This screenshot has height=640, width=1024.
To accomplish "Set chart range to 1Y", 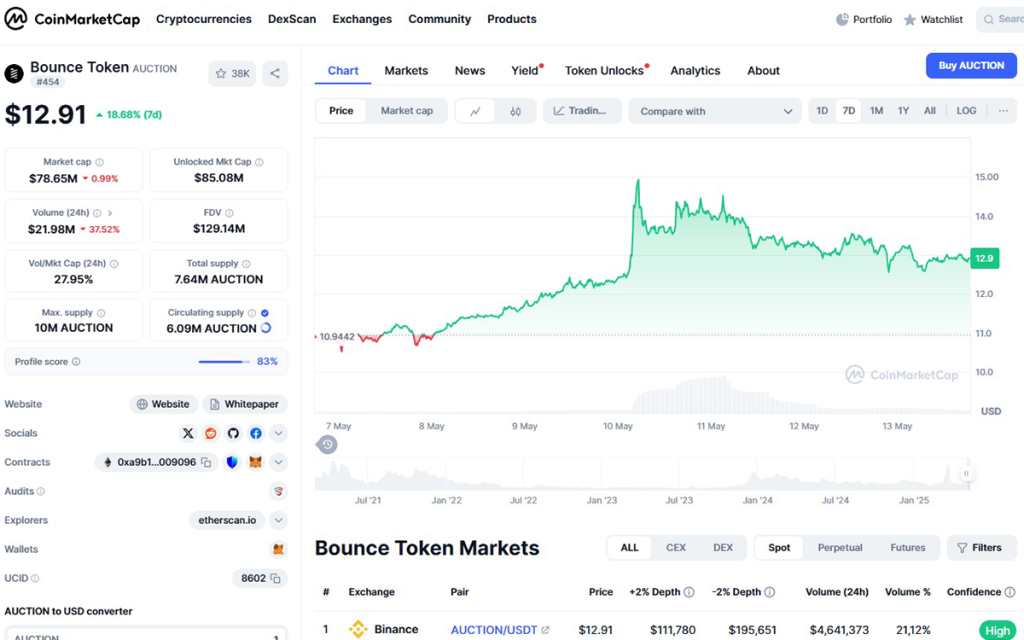I will (x=903, y=111).
